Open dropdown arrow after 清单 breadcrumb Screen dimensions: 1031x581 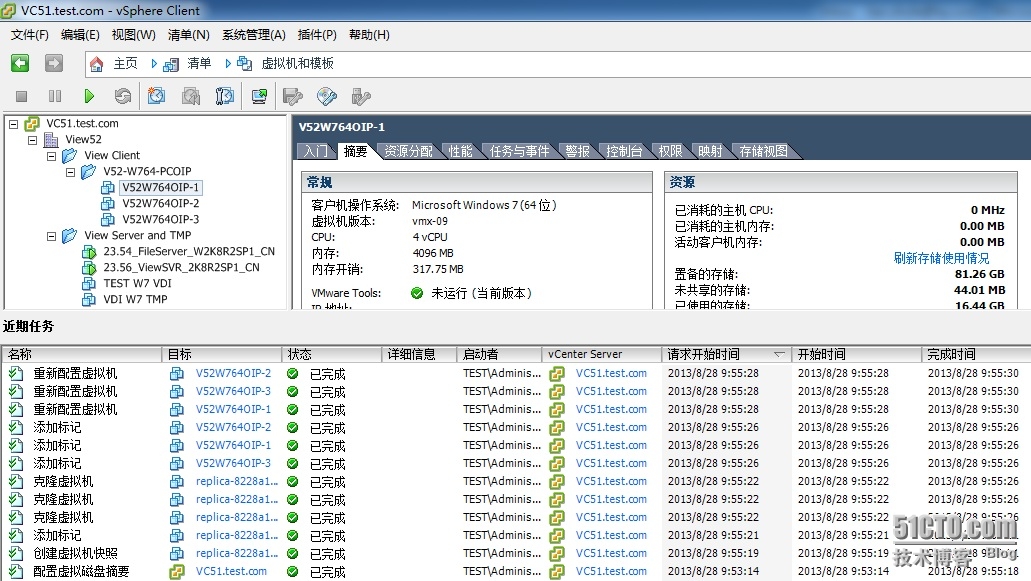[228, 64]
